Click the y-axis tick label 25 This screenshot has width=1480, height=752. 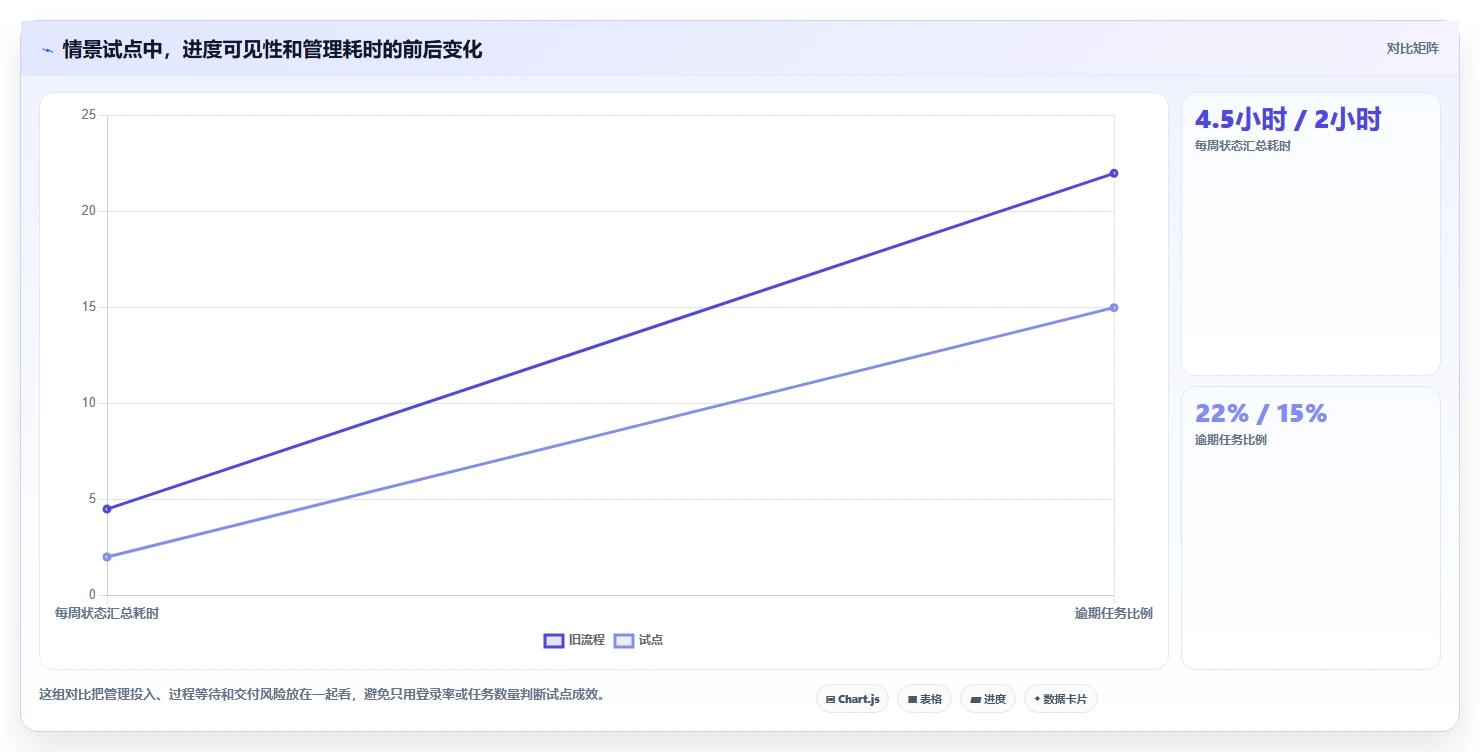click(x=89, y=115)
